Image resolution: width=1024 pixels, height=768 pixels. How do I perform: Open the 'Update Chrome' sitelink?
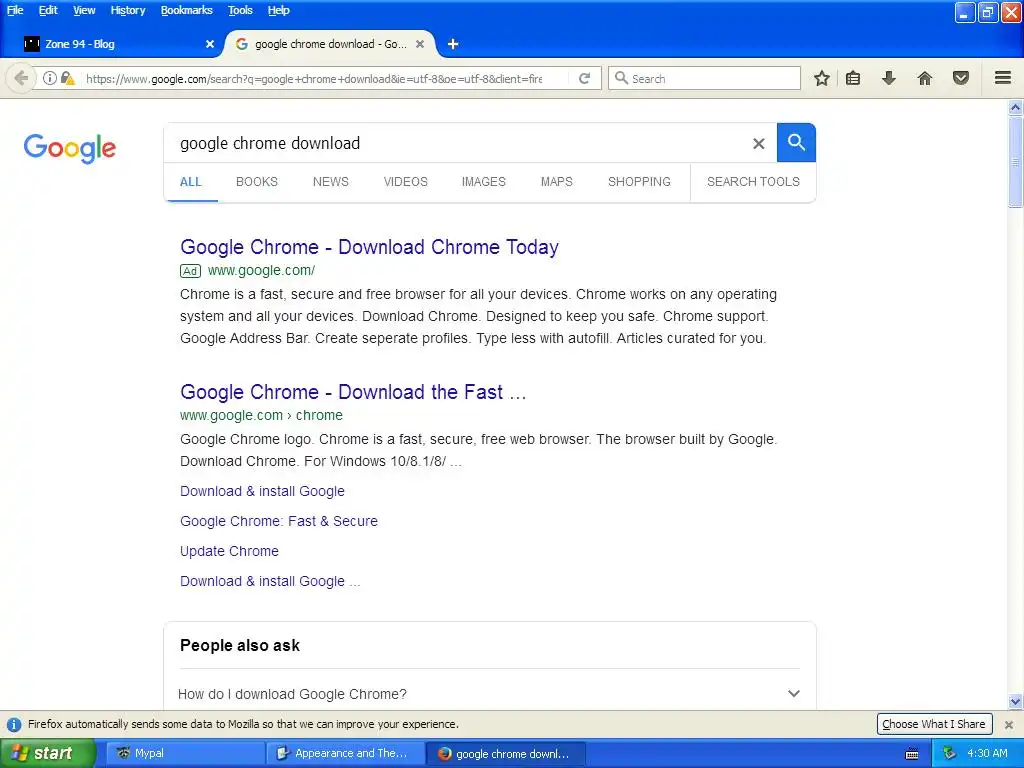pyautogui.click(x=229, y=551)
